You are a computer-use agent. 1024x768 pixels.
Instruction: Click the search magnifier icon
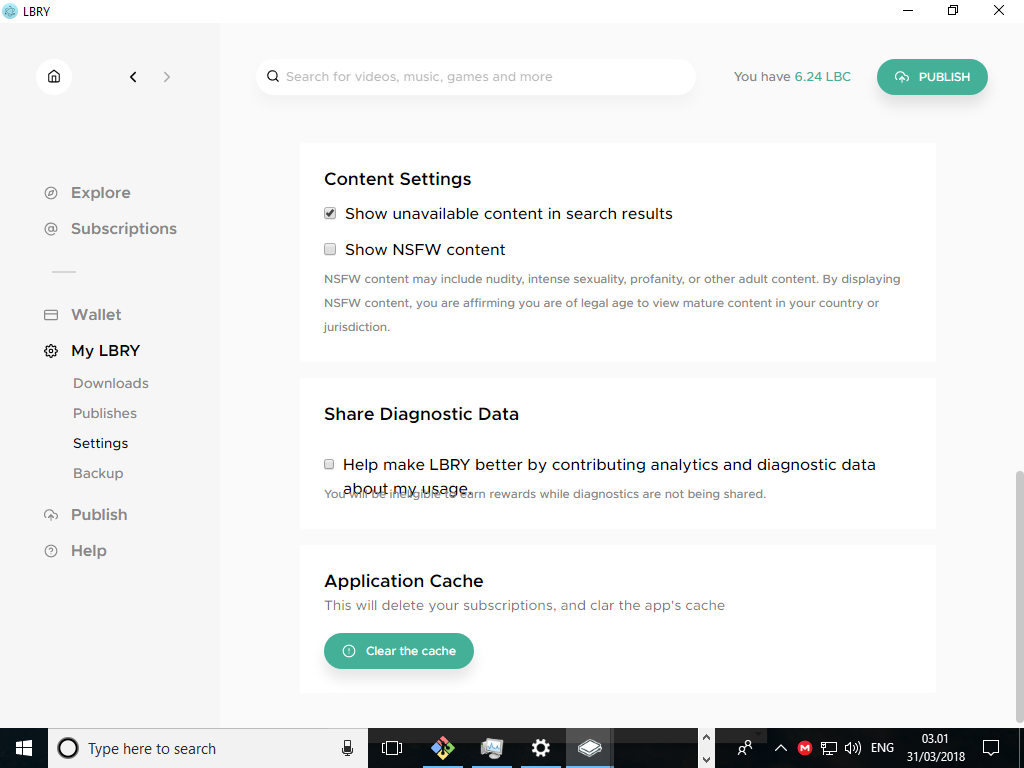click(273, 76)
